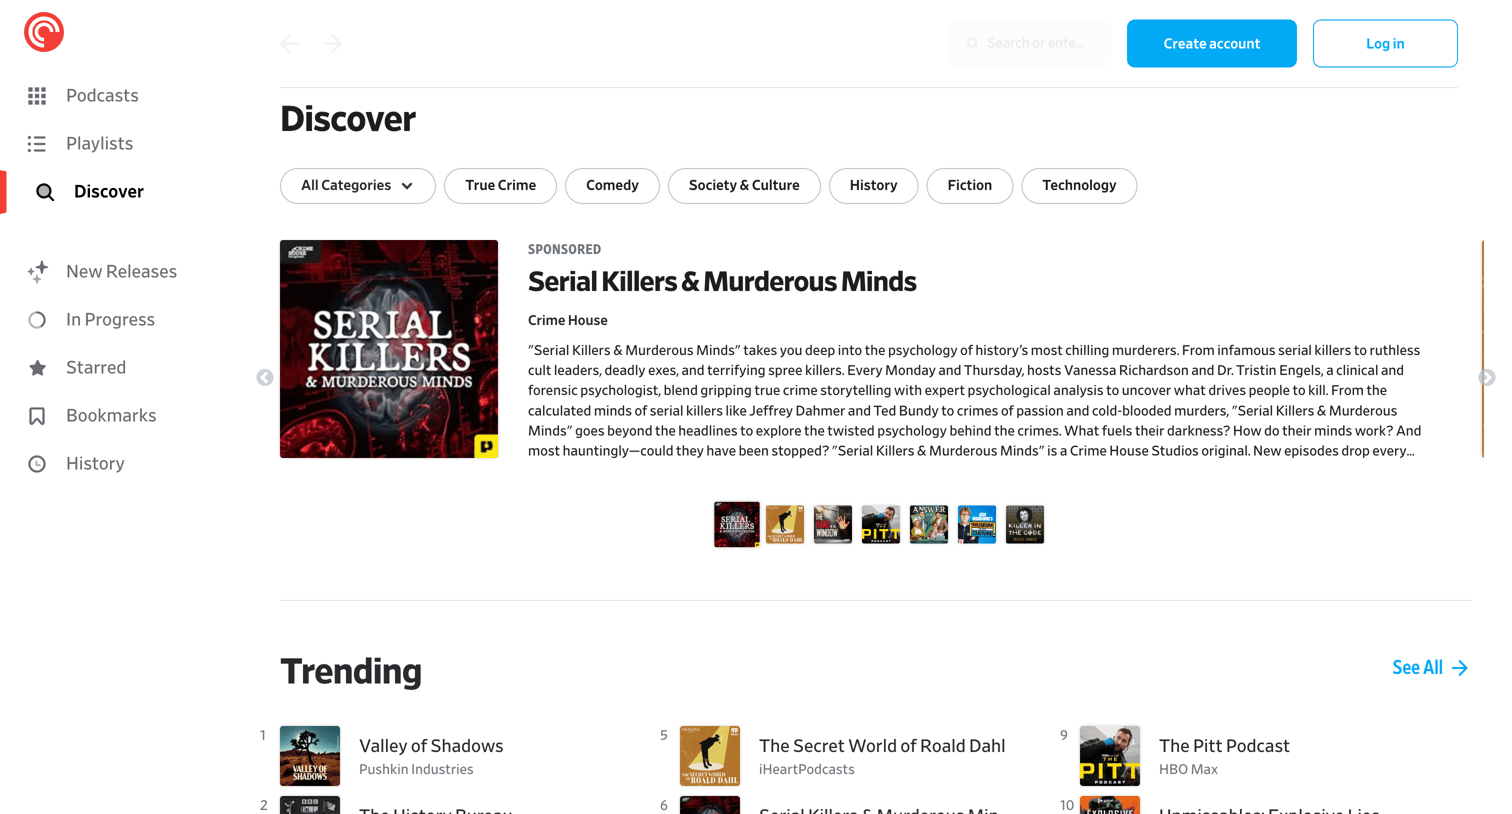
Task: Filter by Comedy category
Action: 612,186
